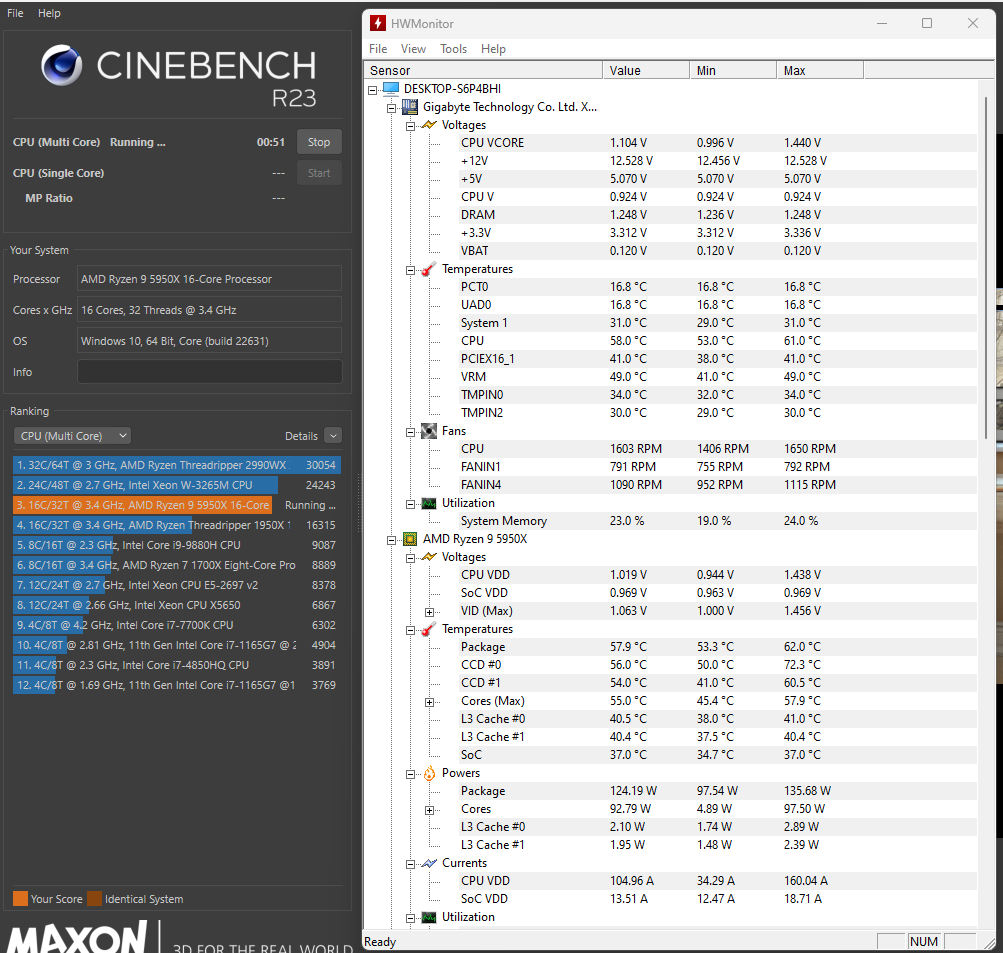Select ranking entry Threadripper 2990WX
The height and width of the screenshot is (953, 1003).
point(177,465)
